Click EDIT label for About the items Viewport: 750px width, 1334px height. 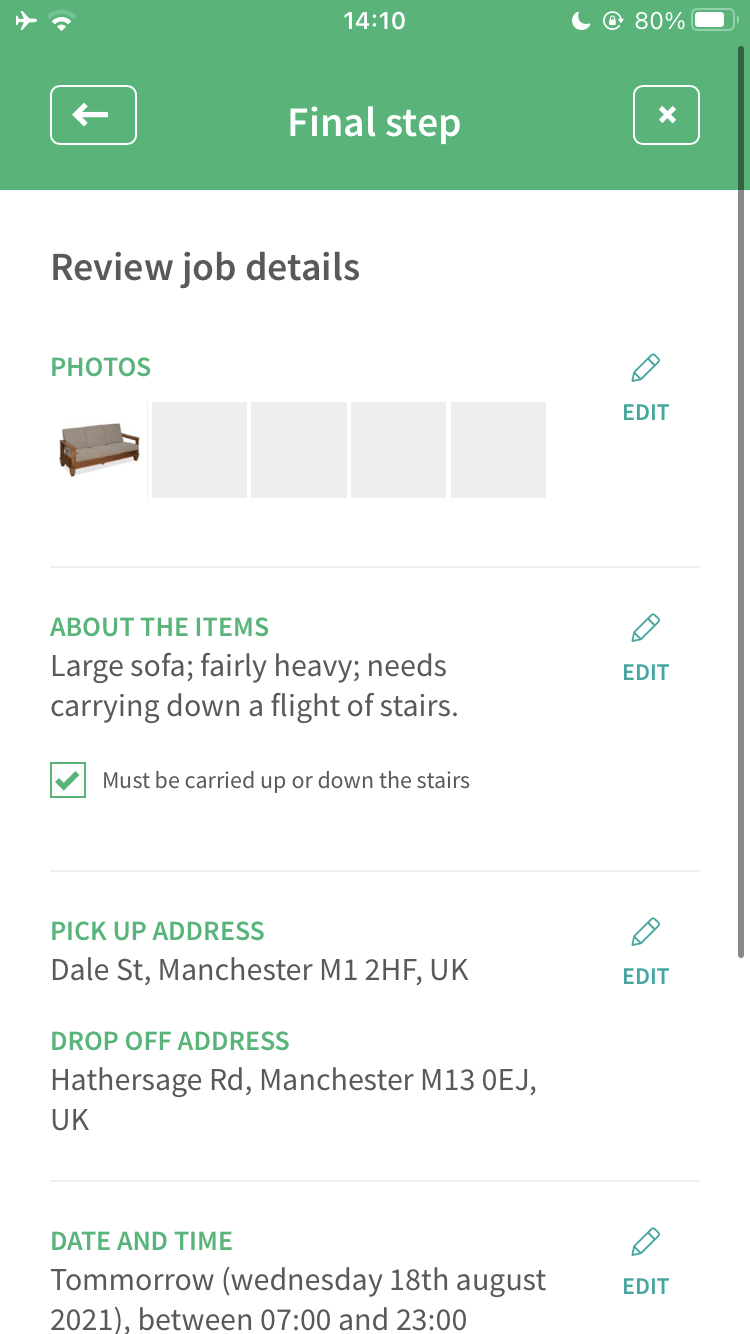point(646,672)
